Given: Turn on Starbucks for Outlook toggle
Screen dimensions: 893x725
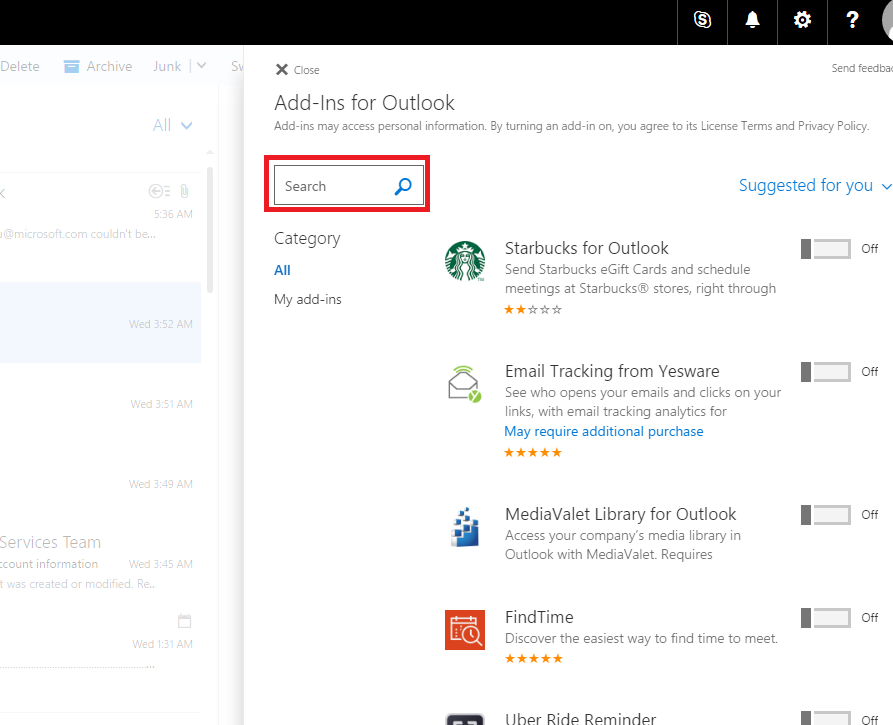Looking at the screenshot, I should pos(826,249).
